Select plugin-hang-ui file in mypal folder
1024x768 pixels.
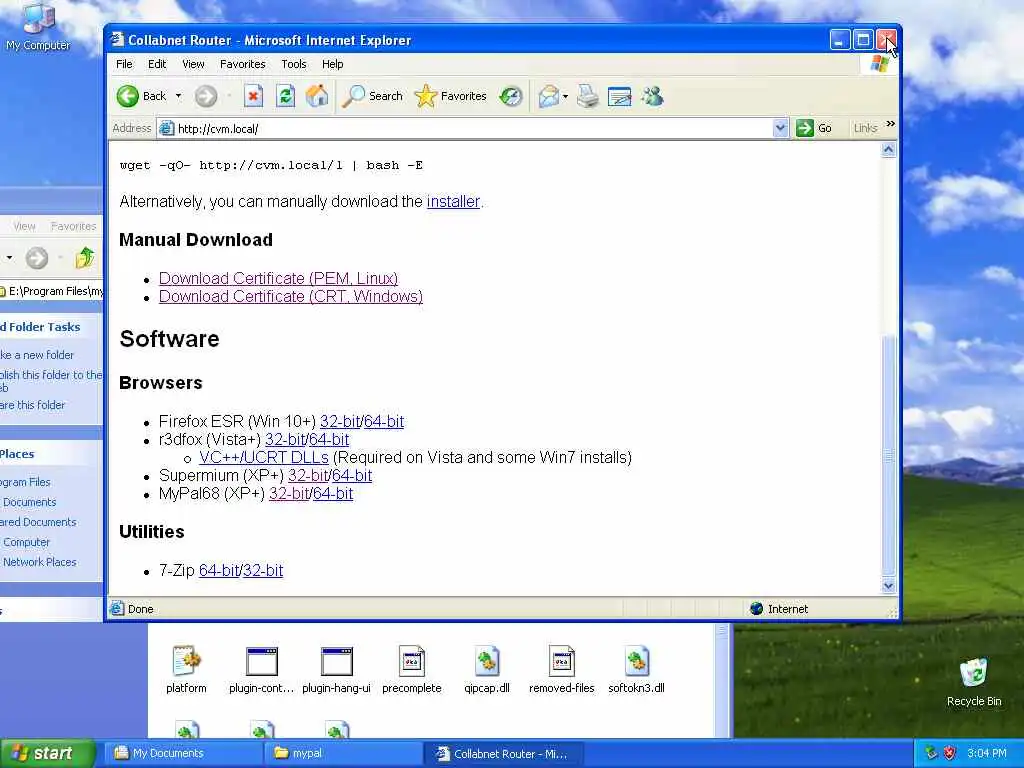click(336, 669)
